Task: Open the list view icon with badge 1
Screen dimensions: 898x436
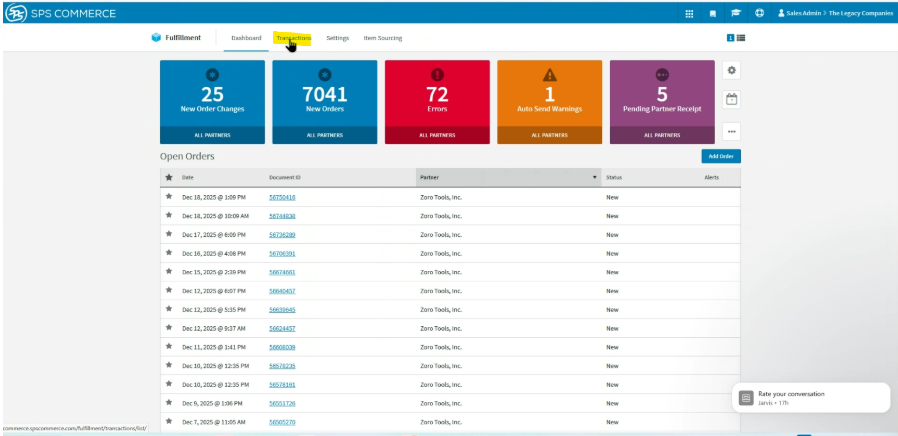Action: (736, 38)
